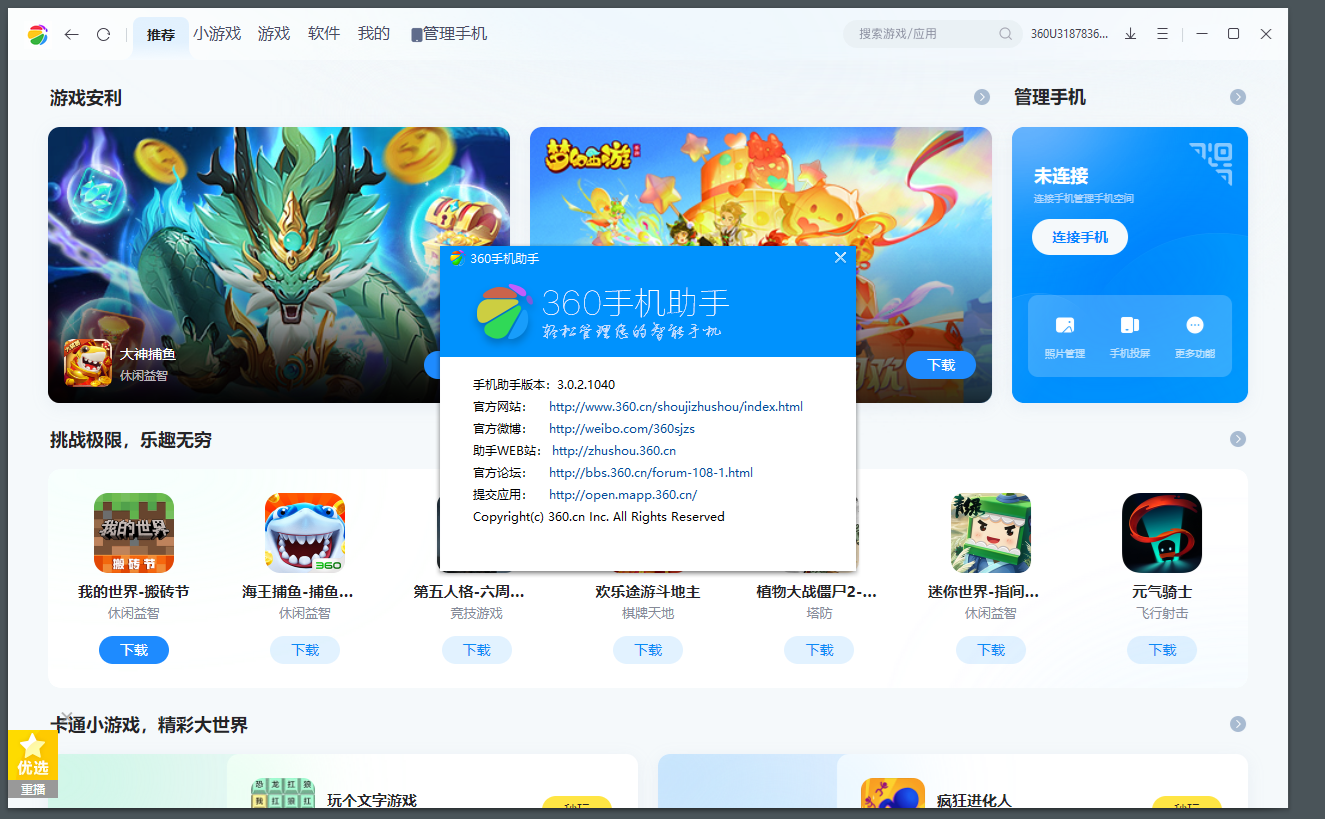Click the 未连接 status text

point(1061,176)
